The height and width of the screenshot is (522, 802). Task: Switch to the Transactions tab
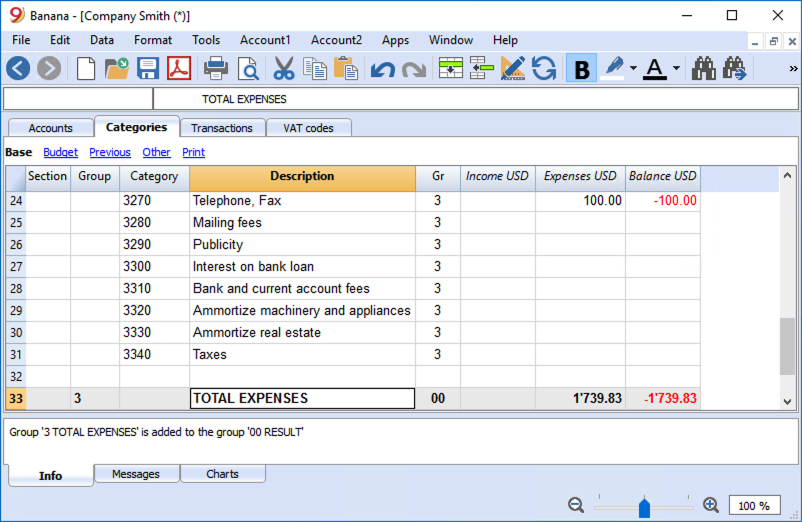click(x=222, y=128)
